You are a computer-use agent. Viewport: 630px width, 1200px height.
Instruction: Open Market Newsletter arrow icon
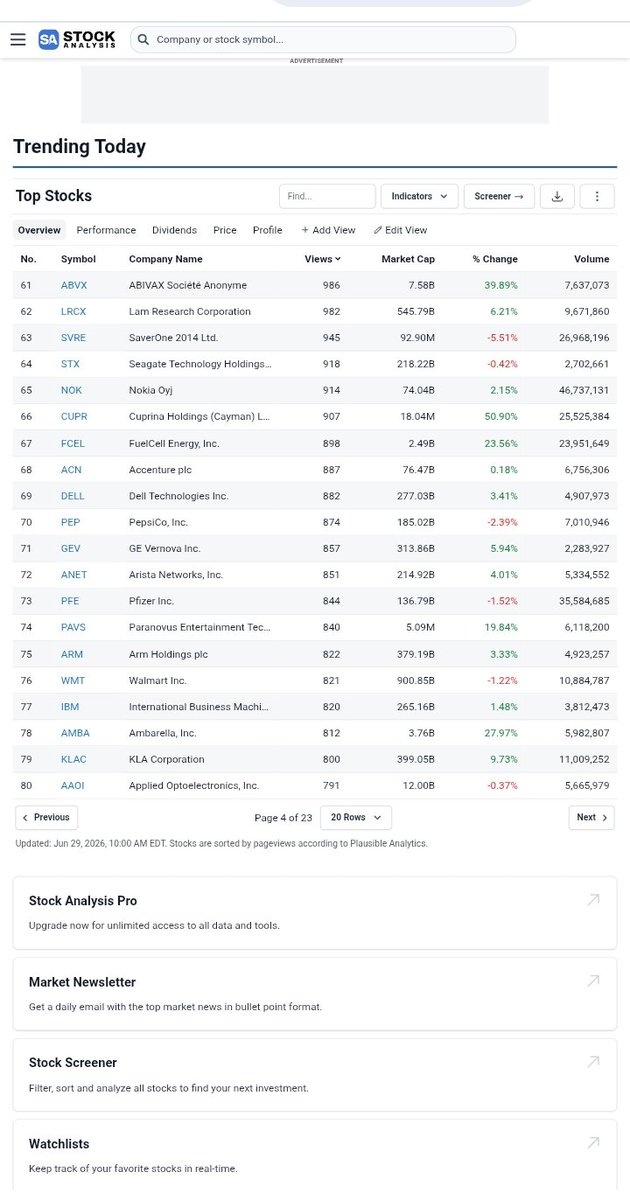(593, 981)
